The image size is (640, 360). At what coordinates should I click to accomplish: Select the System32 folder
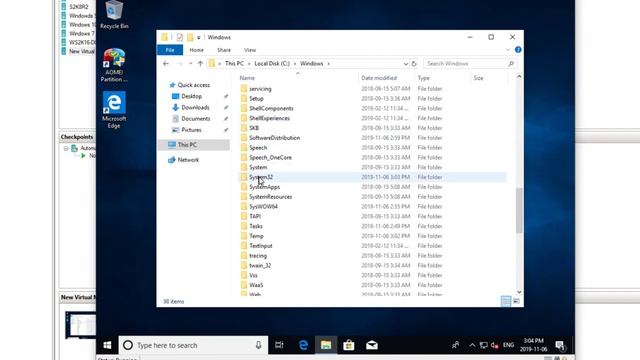coord(372,177)
